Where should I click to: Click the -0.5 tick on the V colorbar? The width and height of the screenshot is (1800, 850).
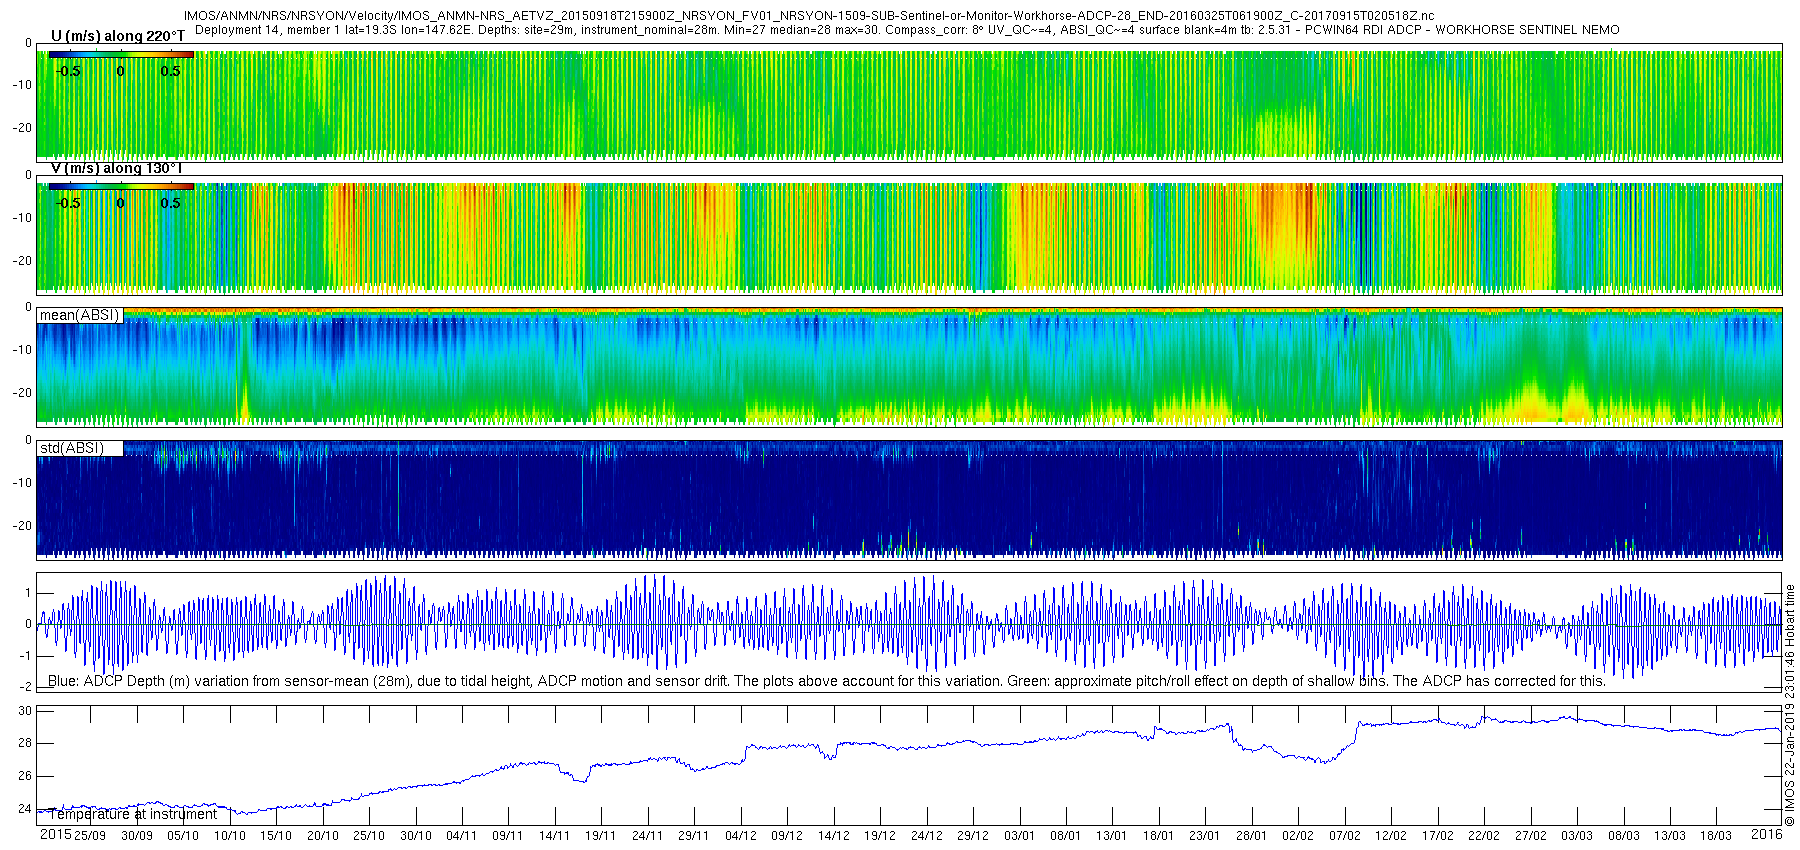click(x=67, y=203)
